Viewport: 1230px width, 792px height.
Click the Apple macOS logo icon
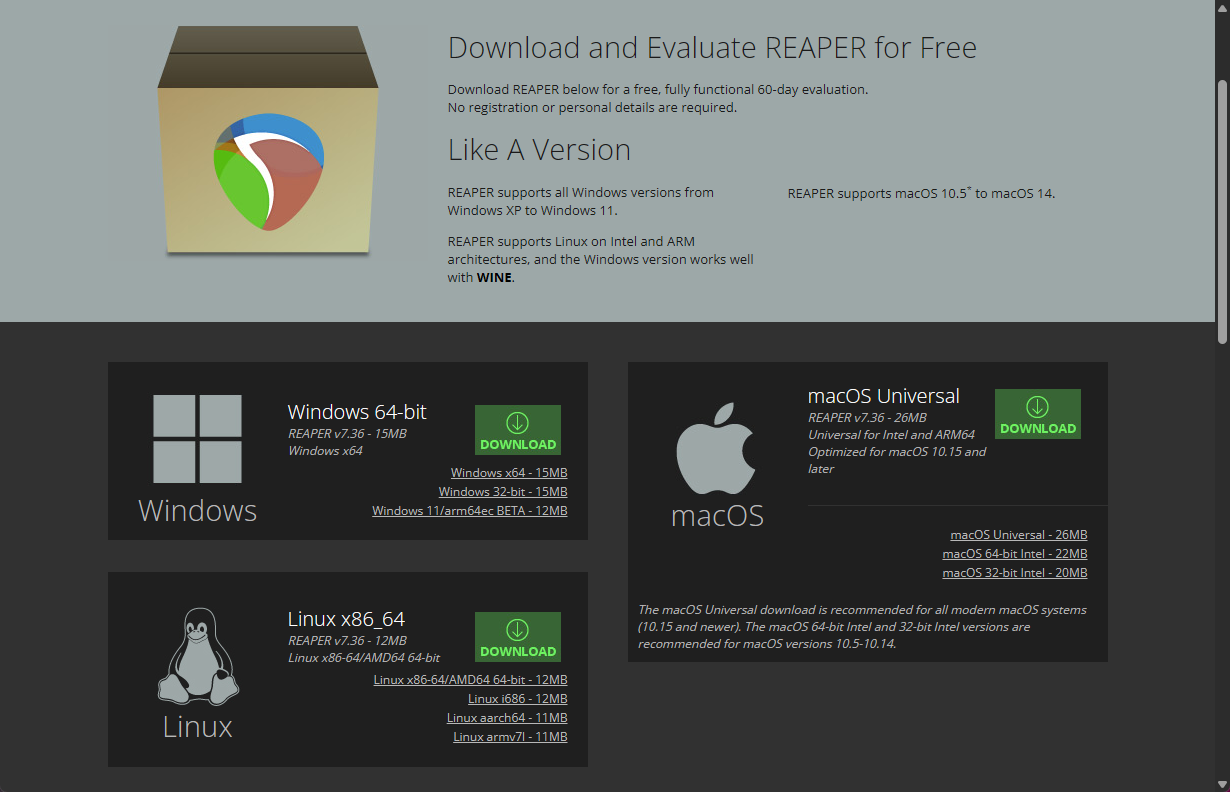click(716, 449)
